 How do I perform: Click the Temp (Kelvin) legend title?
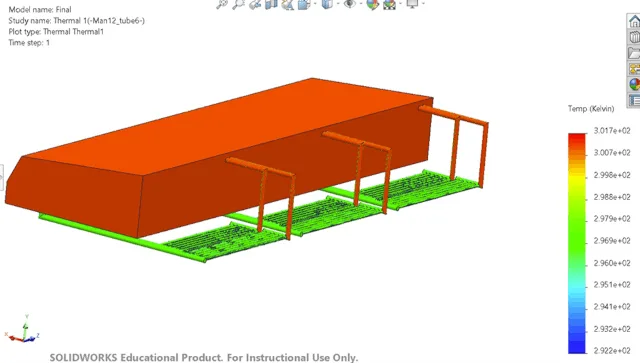[x=591, y=109]
